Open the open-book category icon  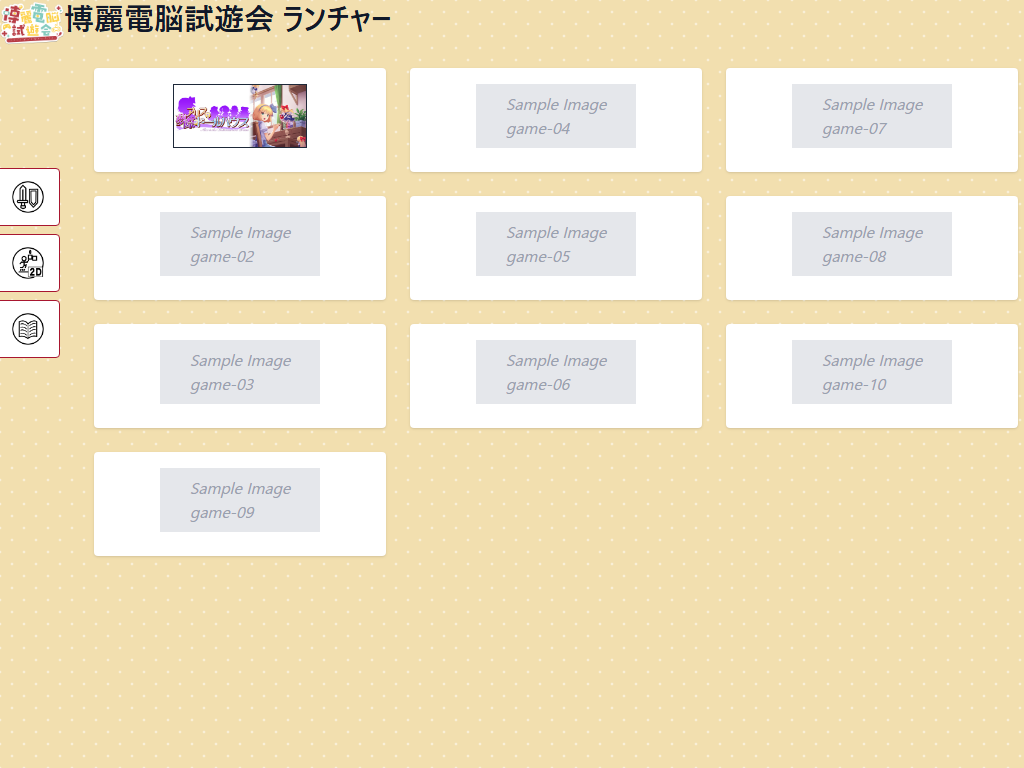(x=28, y=329)
